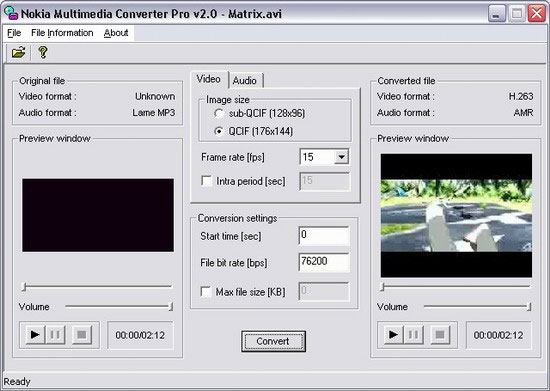The height and width of the screenshot is (391, 550).
Task: Open the About menu
Action: [116, 33]
